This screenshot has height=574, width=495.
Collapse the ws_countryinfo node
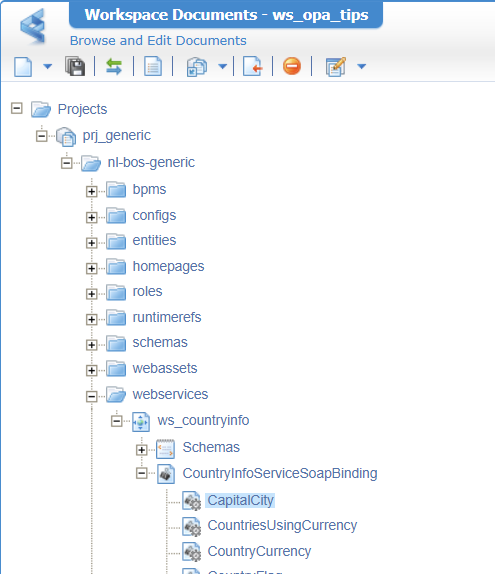point(116,421)
